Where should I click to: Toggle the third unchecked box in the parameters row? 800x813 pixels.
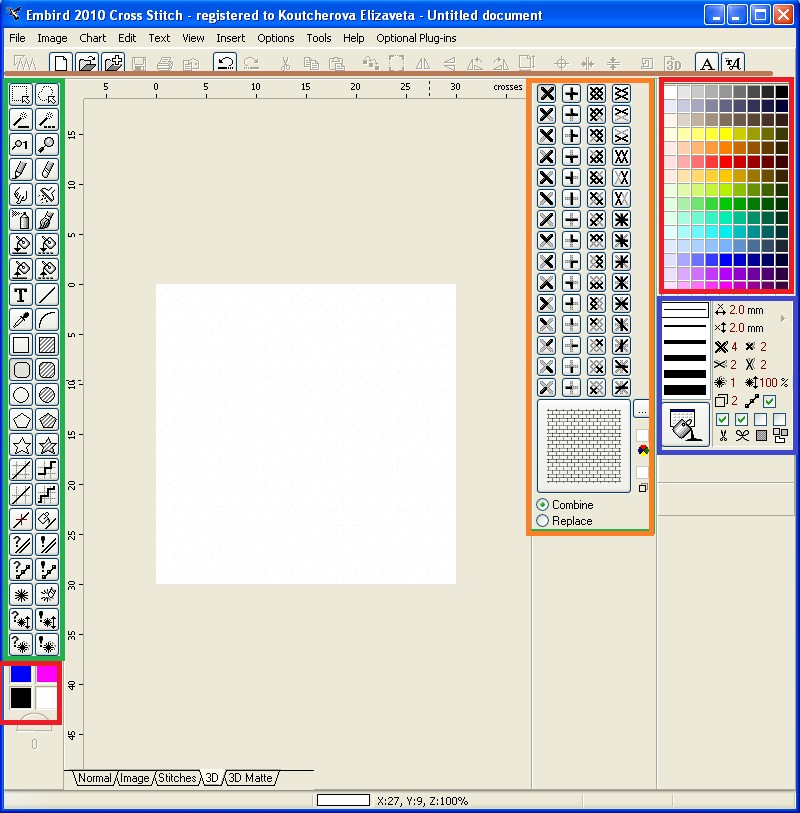pos(760,419)
